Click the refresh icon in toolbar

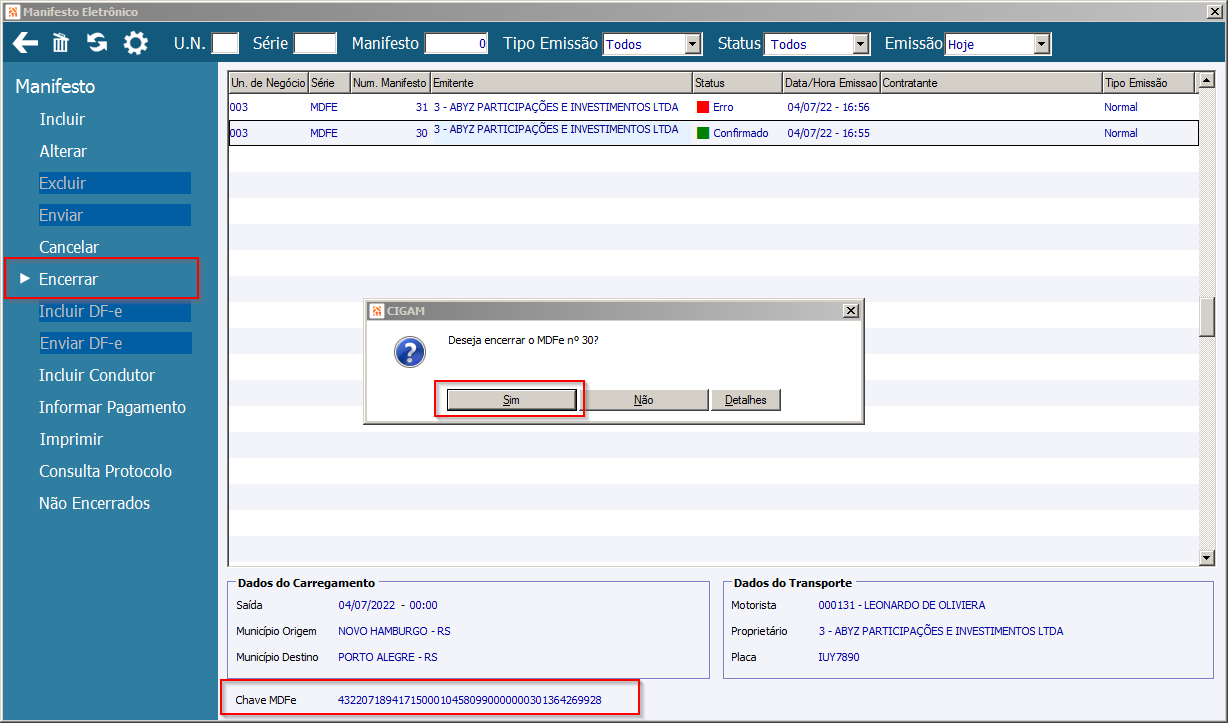[x=97, y=43]
